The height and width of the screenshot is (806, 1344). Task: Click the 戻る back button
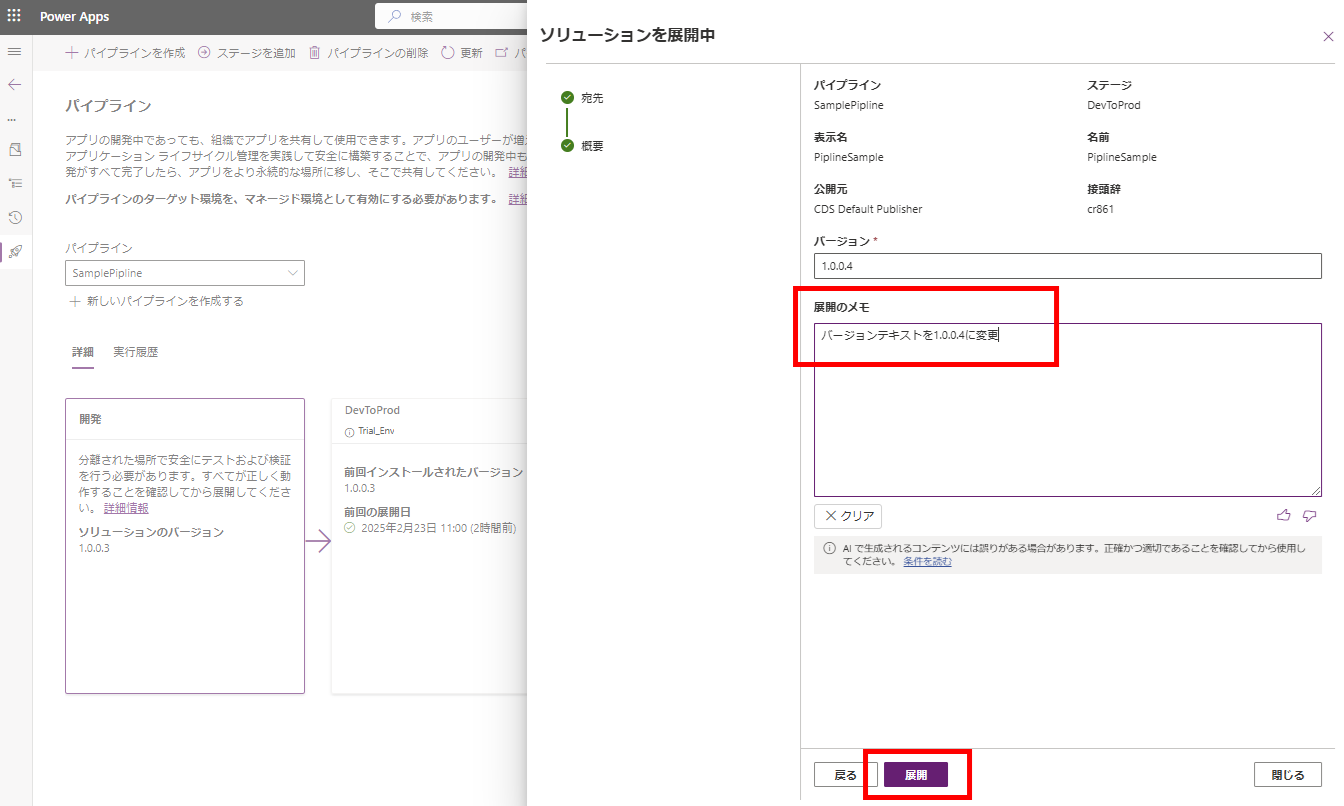[x=845, y=775]
